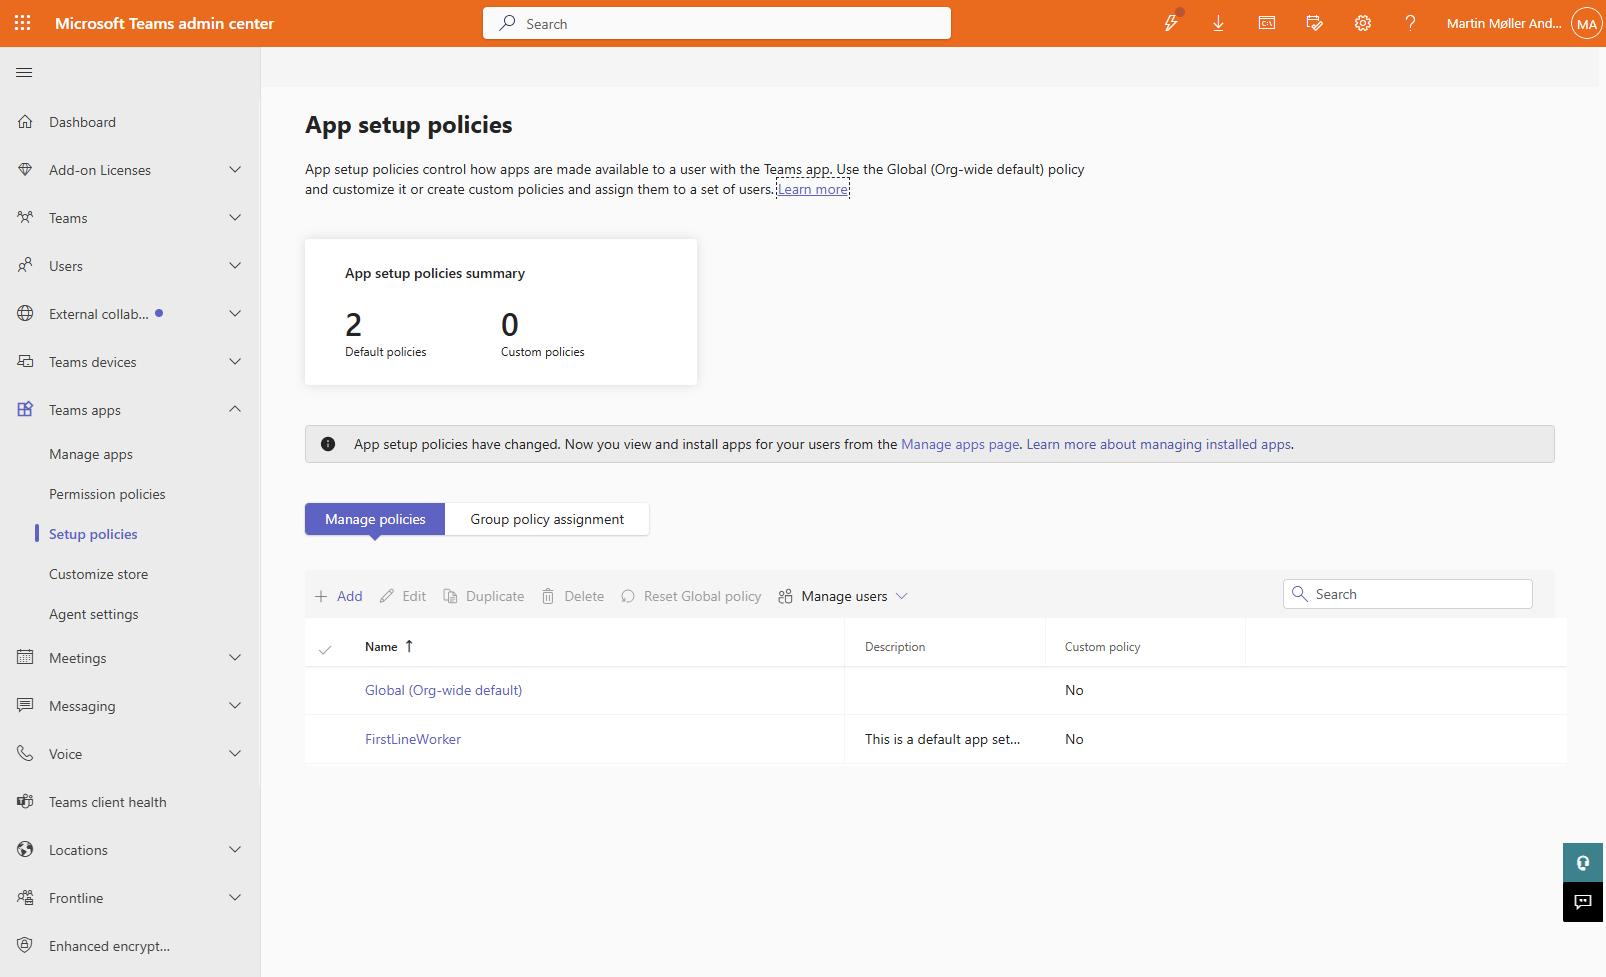
Task: Open the help question mark icon
Action: (1410, 23)
